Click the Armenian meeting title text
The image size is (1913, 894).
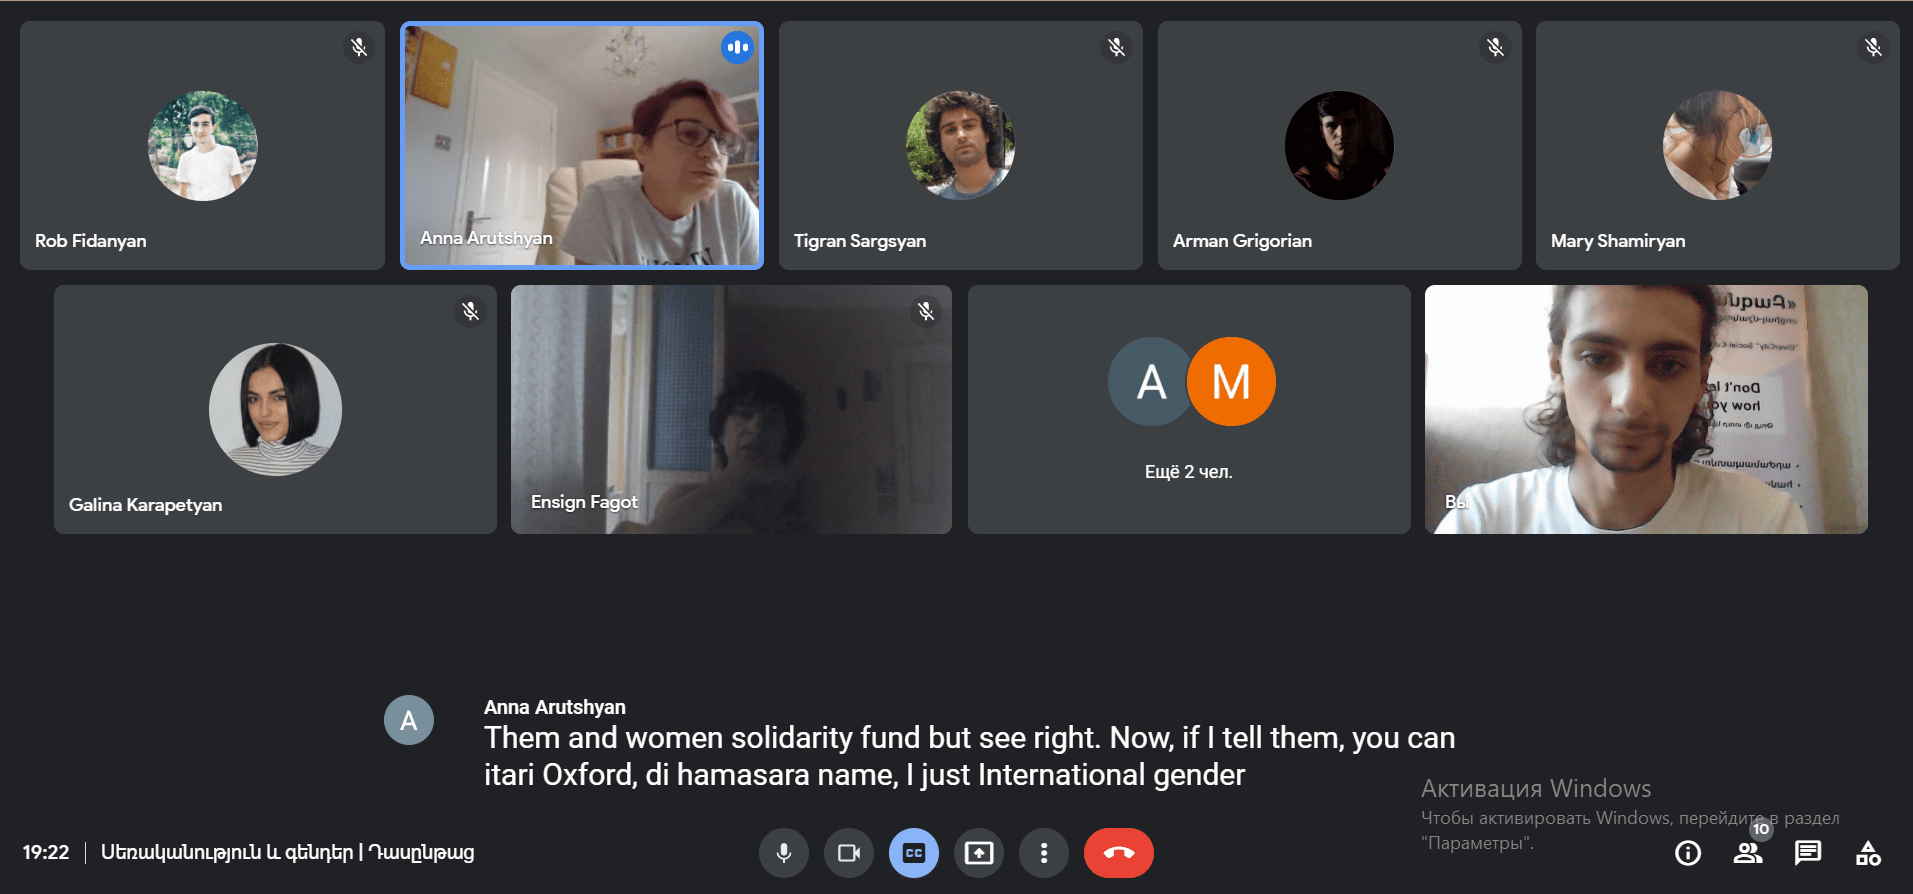coord(288,853)
